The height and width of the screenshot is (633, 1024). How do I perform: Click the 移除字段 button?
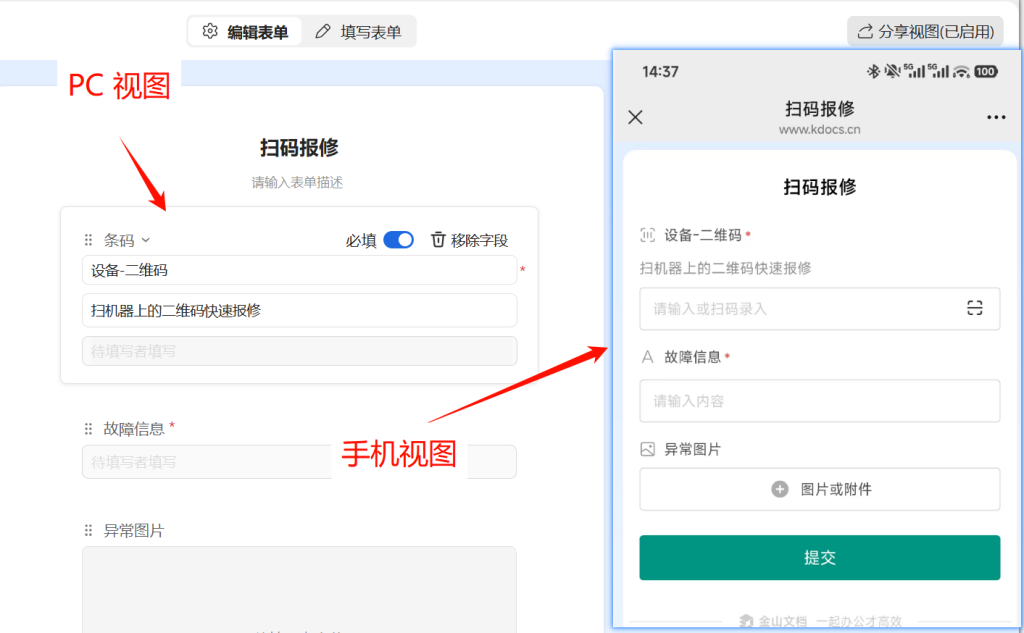tap(470, 240)
